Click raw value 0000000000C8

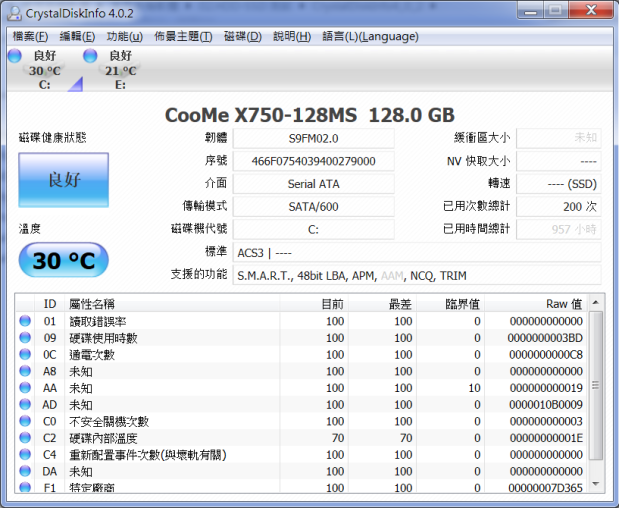pyautogui.click(x=546, y=355)
